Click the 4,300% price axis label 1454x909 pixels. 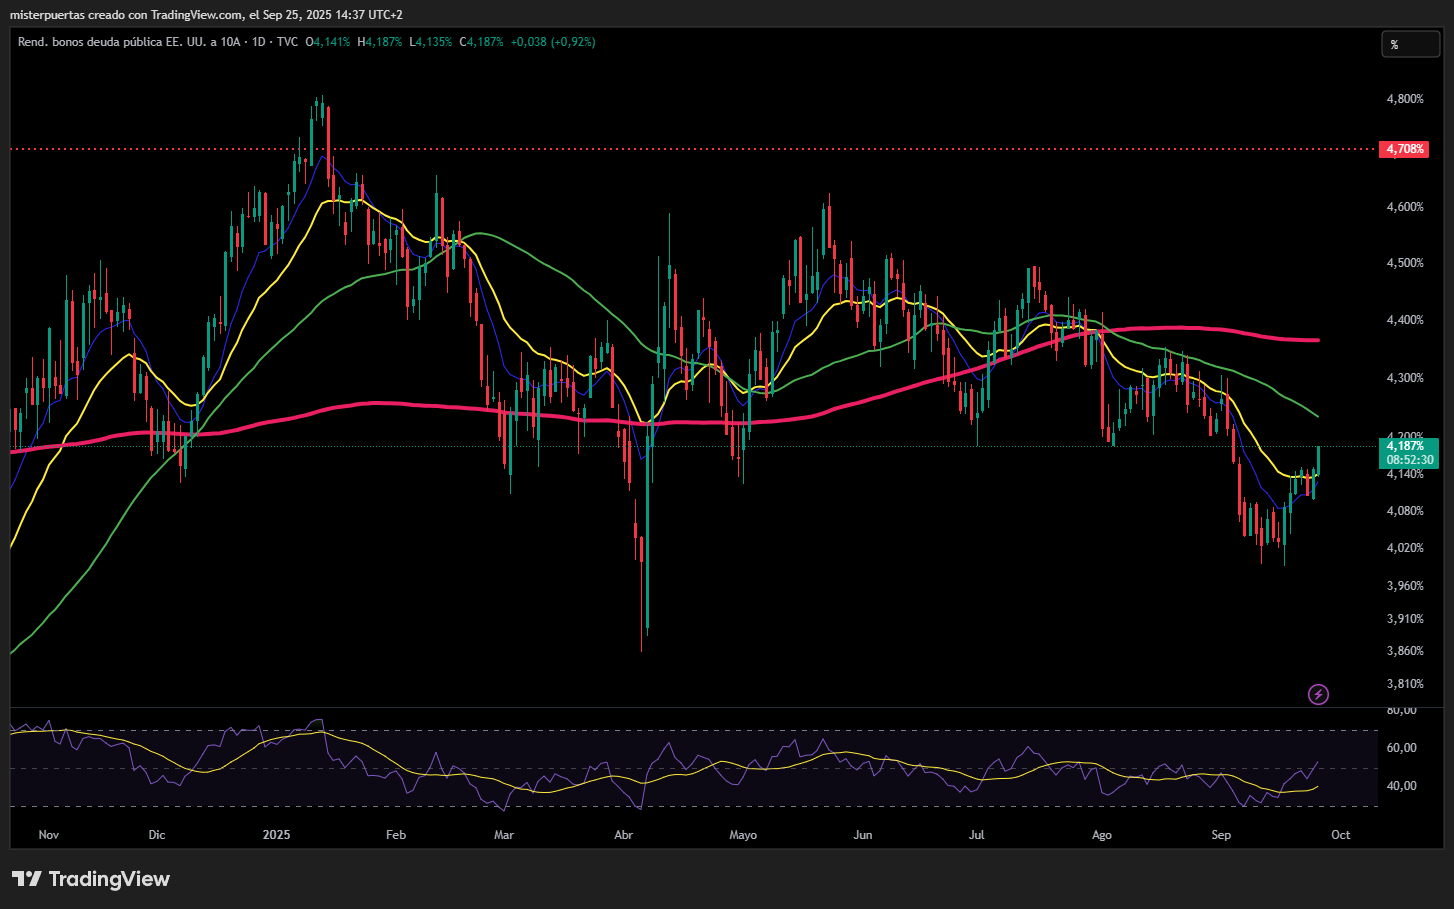pos(1405,378)
